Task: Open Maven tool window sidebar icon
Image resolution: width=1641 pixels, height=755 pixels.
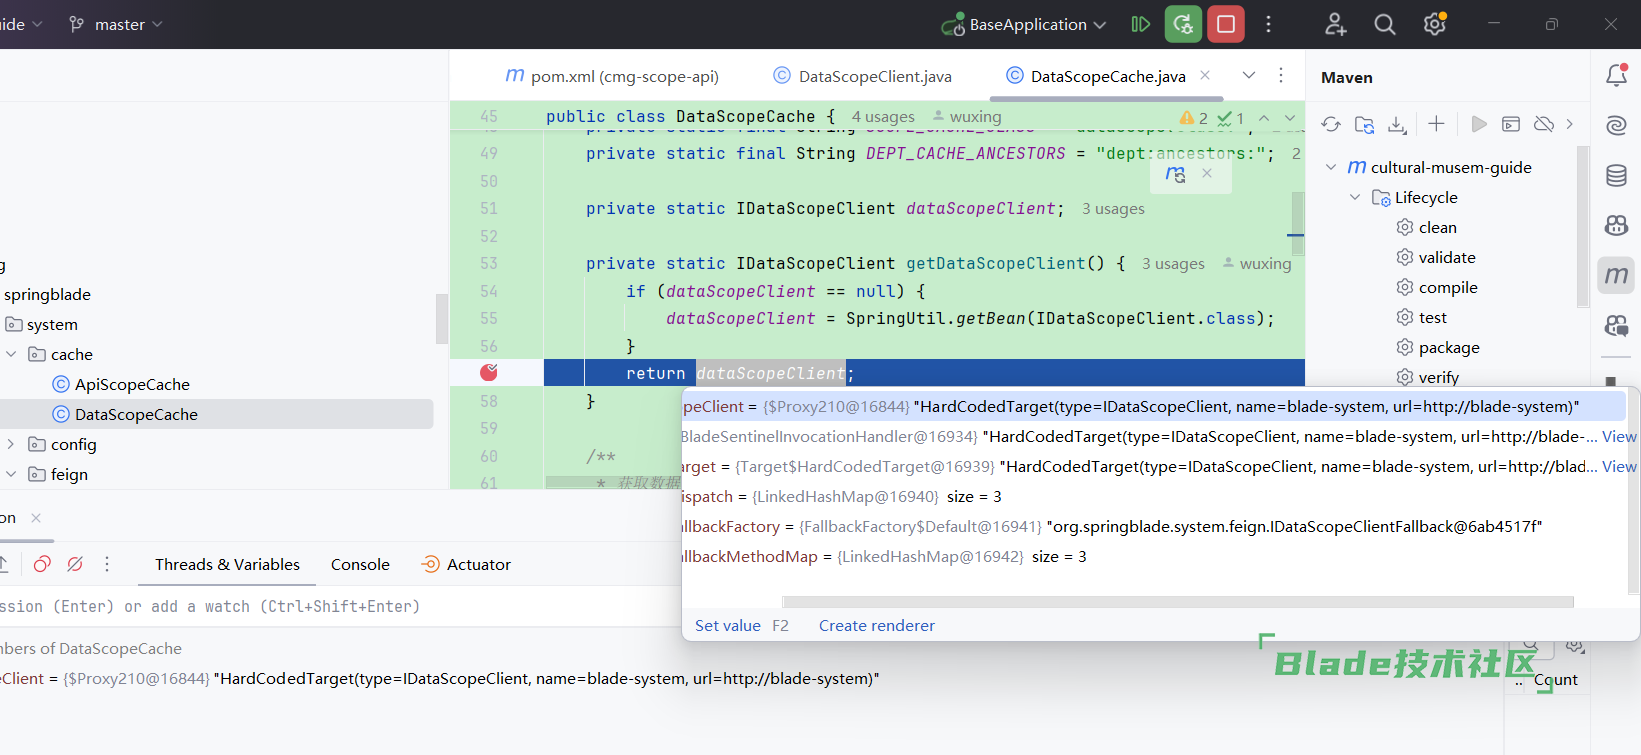Action: pyautogui.click(x=1616, y=275)
